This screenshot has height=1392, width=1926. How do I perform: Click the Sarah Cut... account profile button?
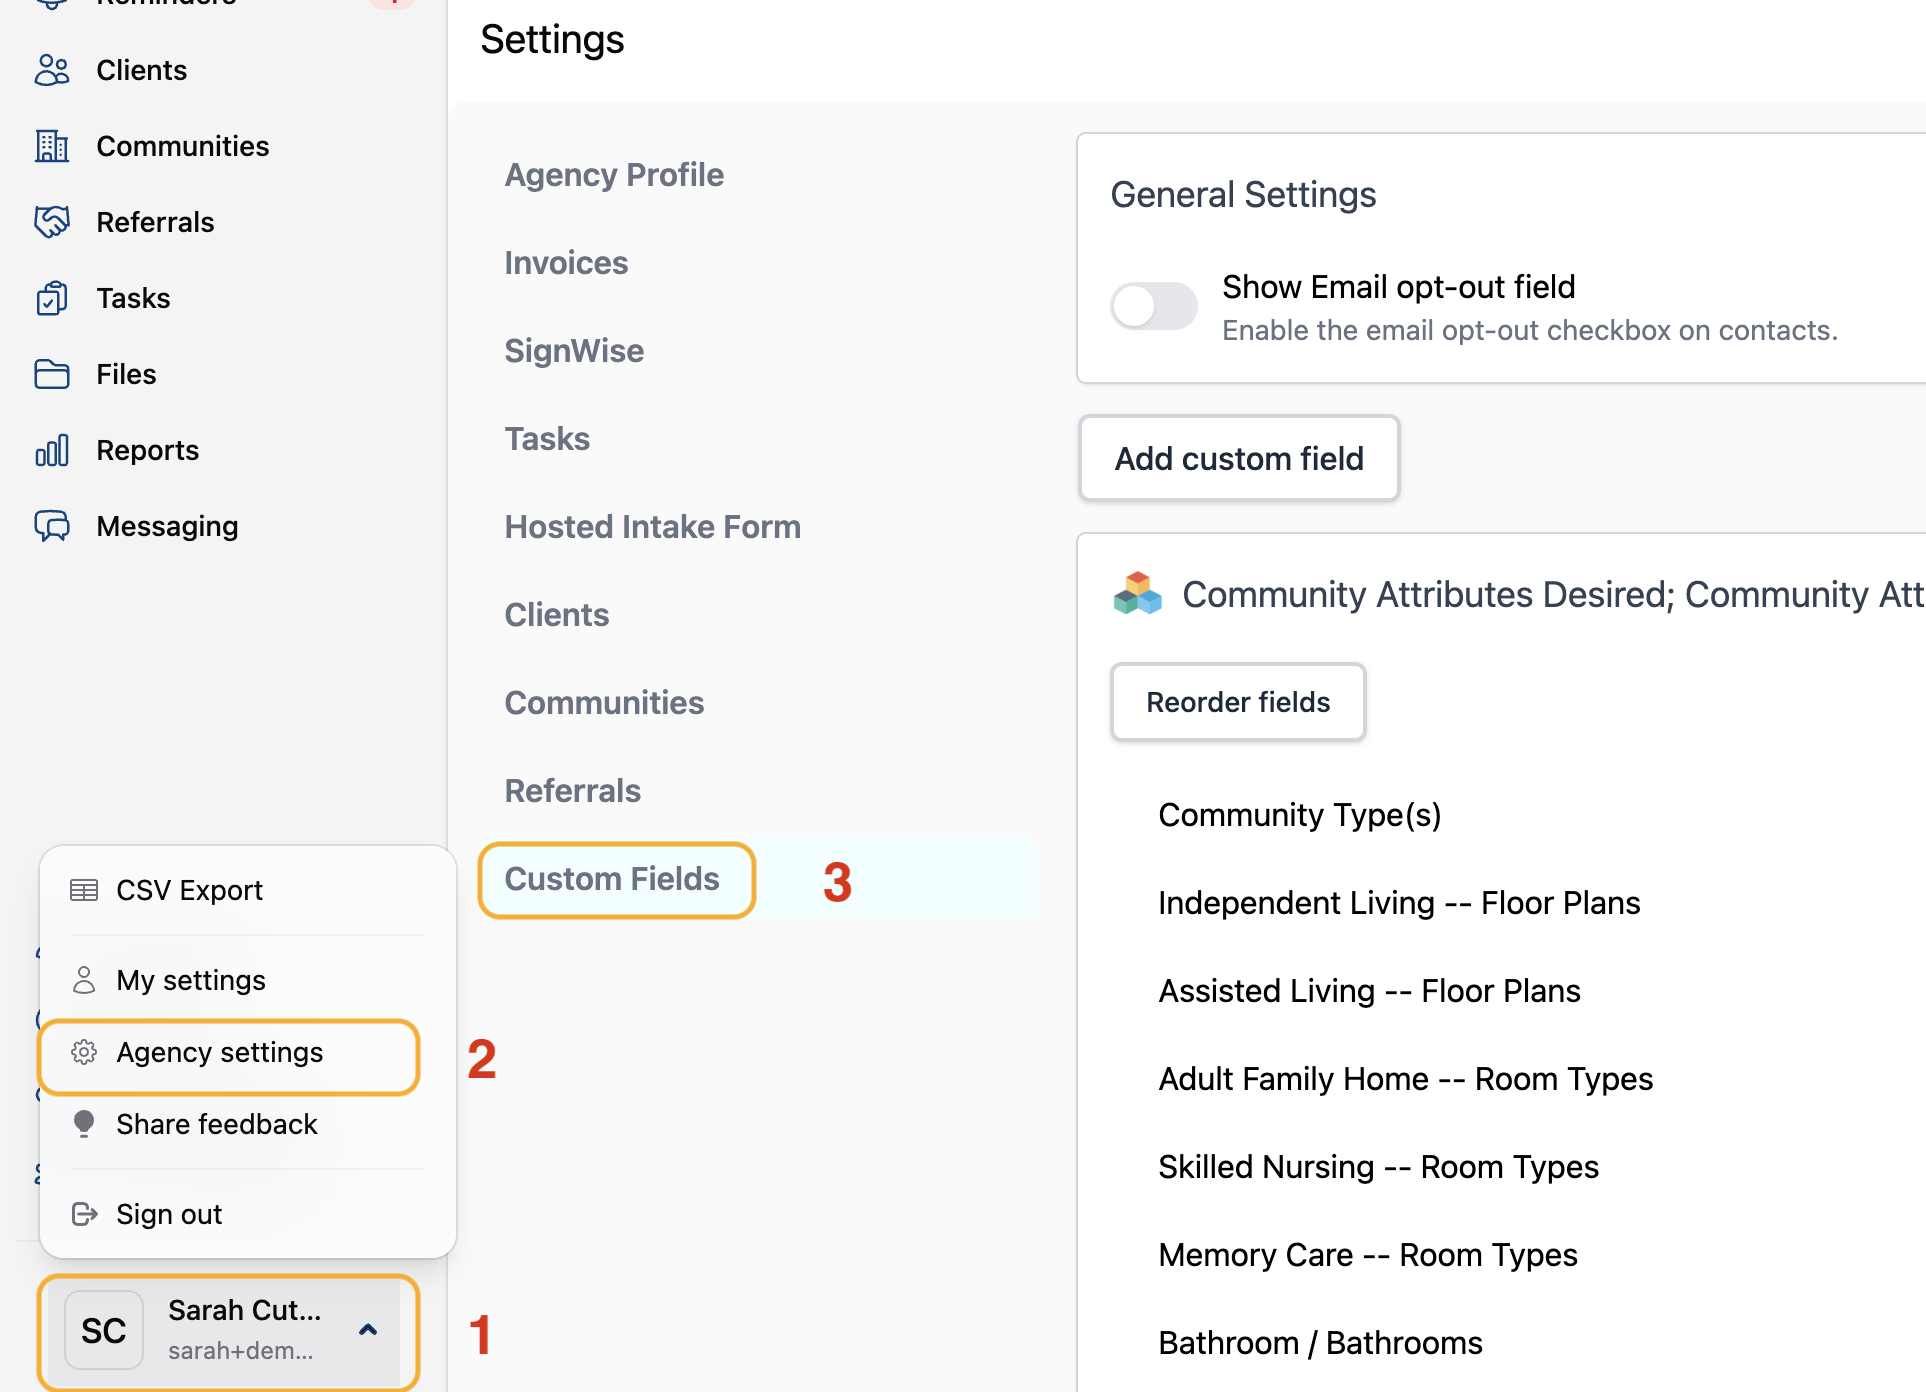[228, 1330]
